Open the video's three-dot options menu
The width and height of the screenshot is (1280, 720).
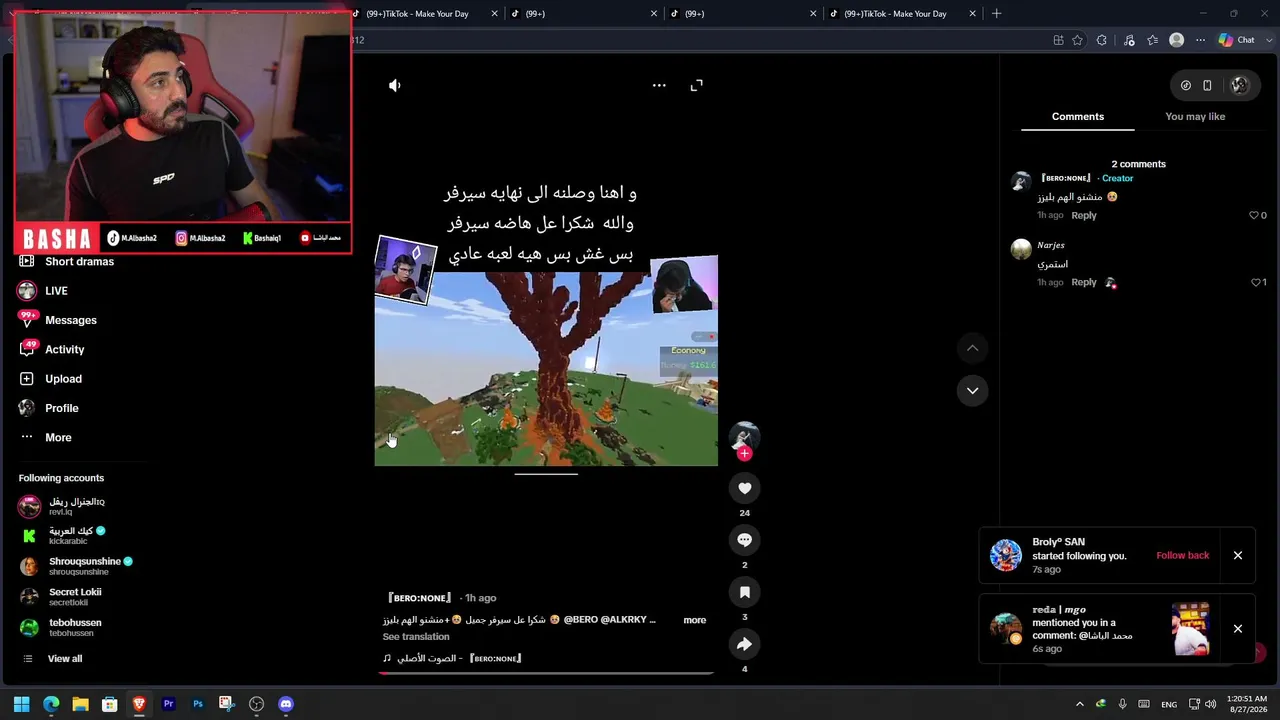coord(659,86)
